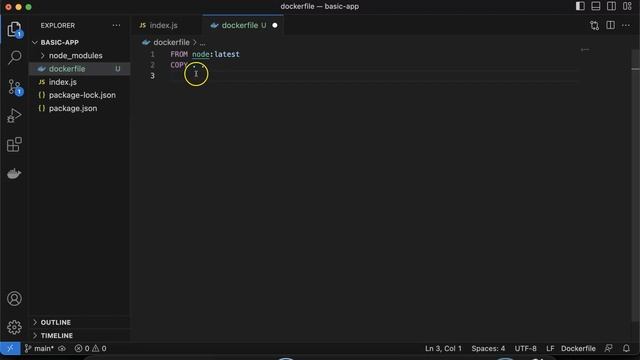Change file encoding UTF-8
This screenshot has width=640, height=360.
point(525,349)
